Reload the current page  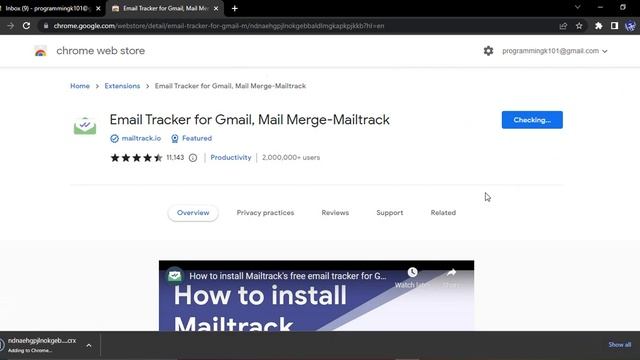(x=27, y=26)
